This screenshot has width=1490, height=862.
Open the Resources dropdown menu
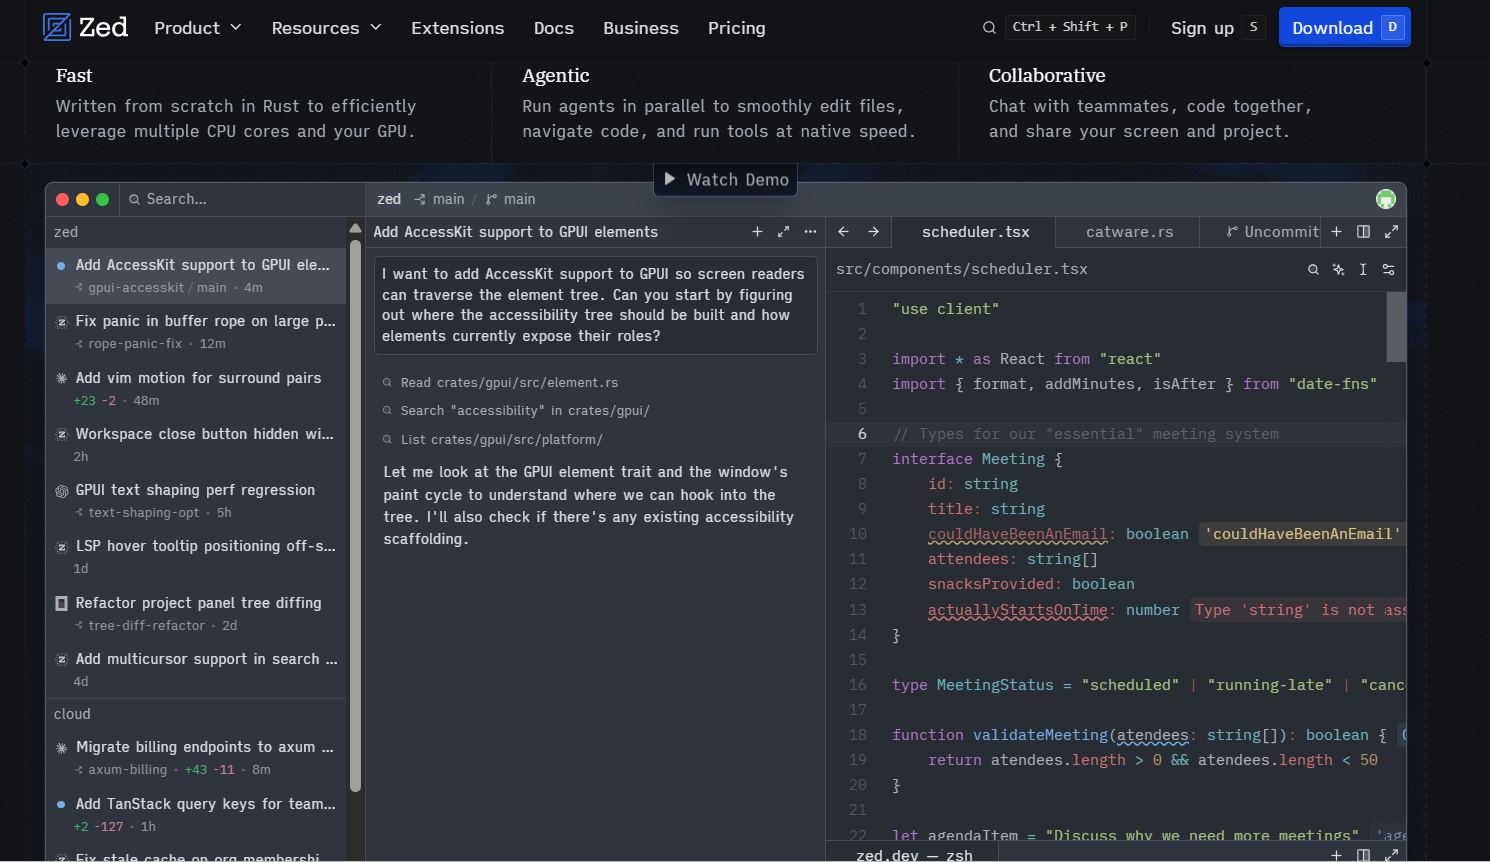point(327,28)
